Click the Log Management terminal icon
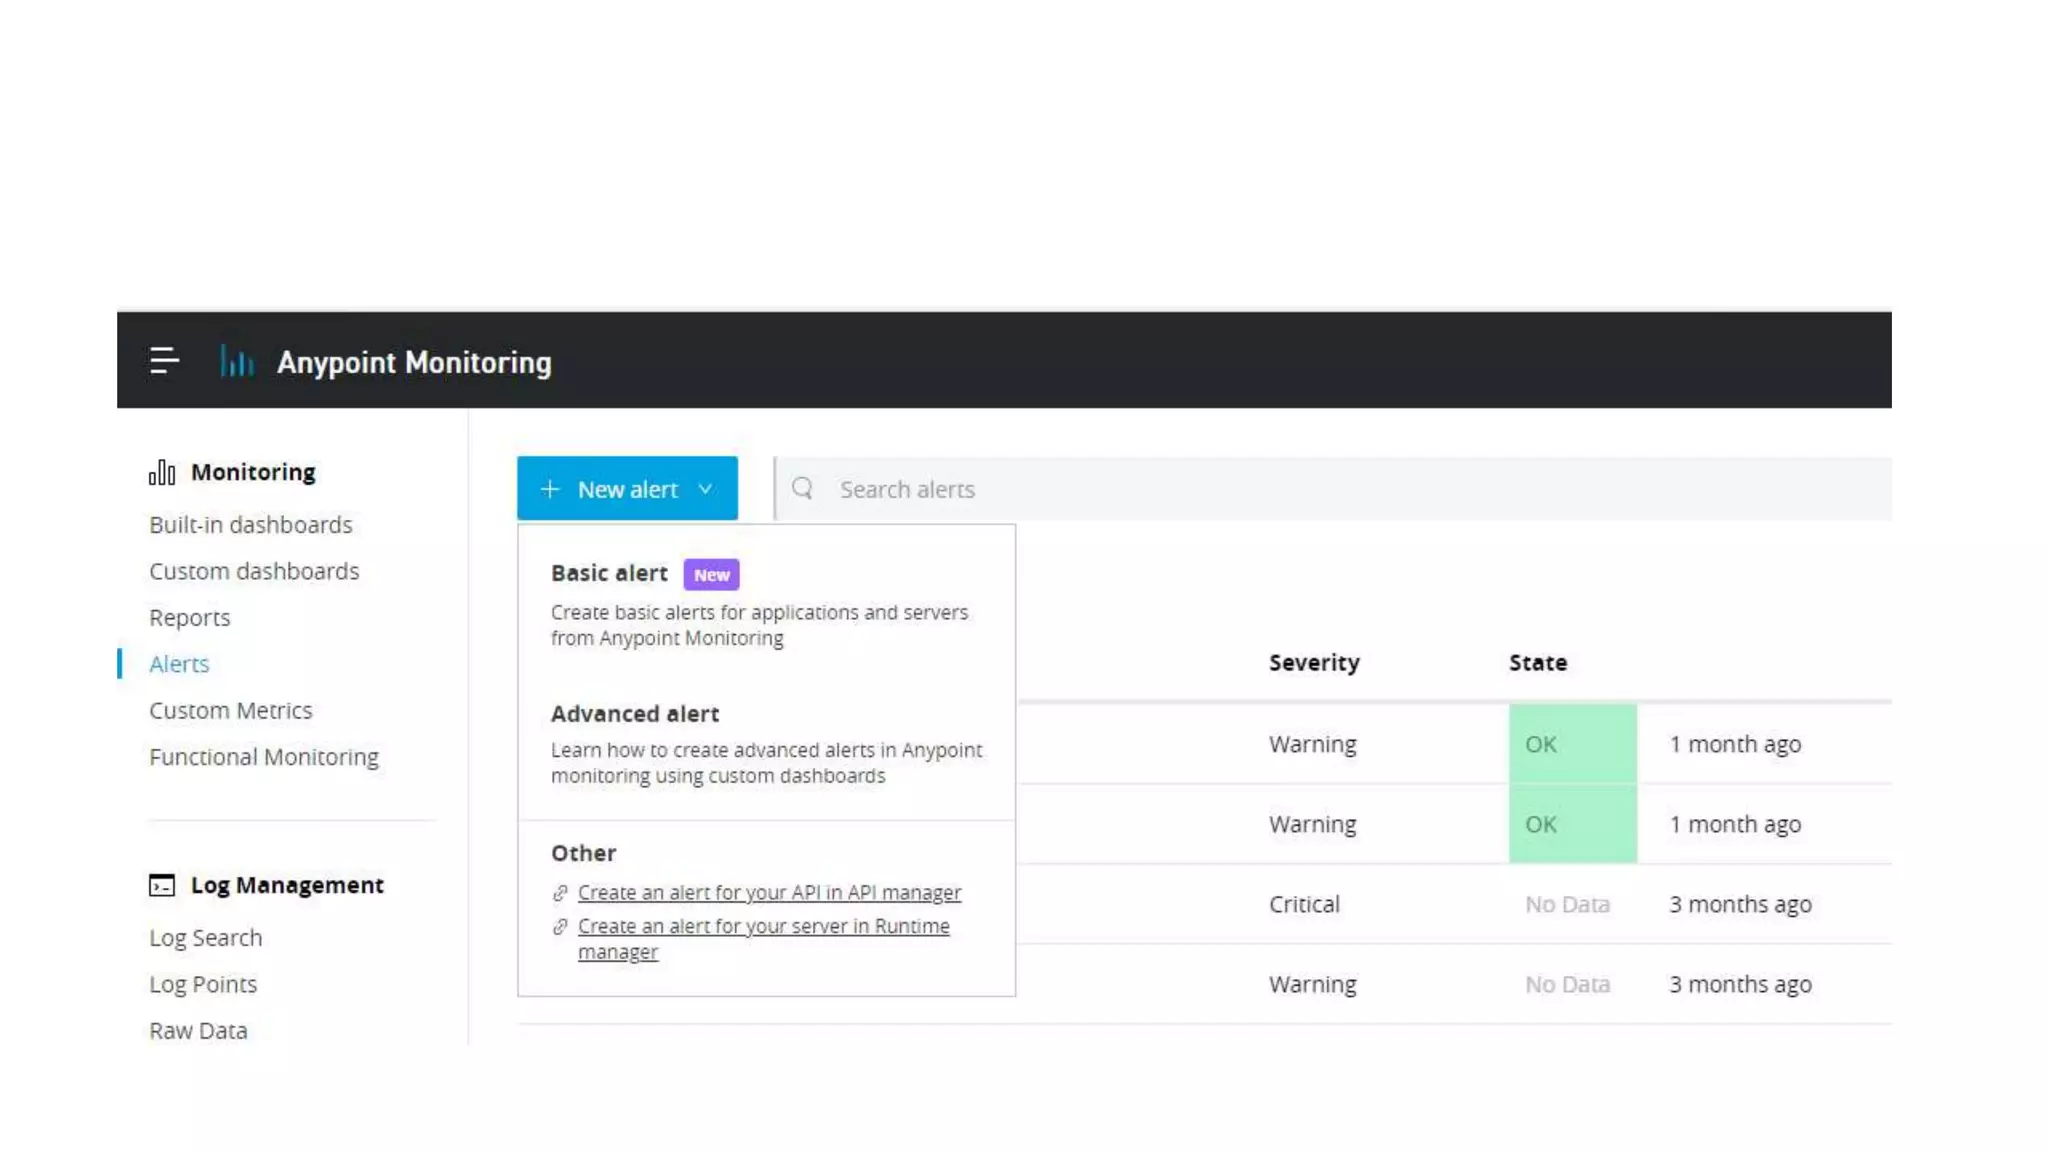 pos(162,885)
